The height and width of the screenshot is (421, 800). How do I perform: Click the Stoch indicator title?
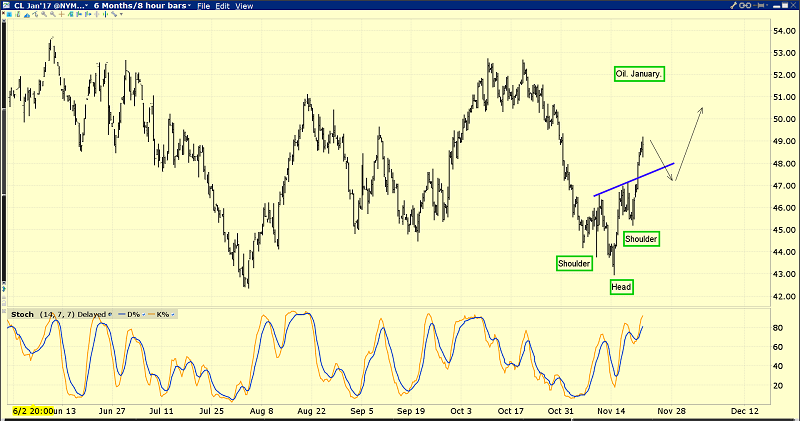(20, 314)
